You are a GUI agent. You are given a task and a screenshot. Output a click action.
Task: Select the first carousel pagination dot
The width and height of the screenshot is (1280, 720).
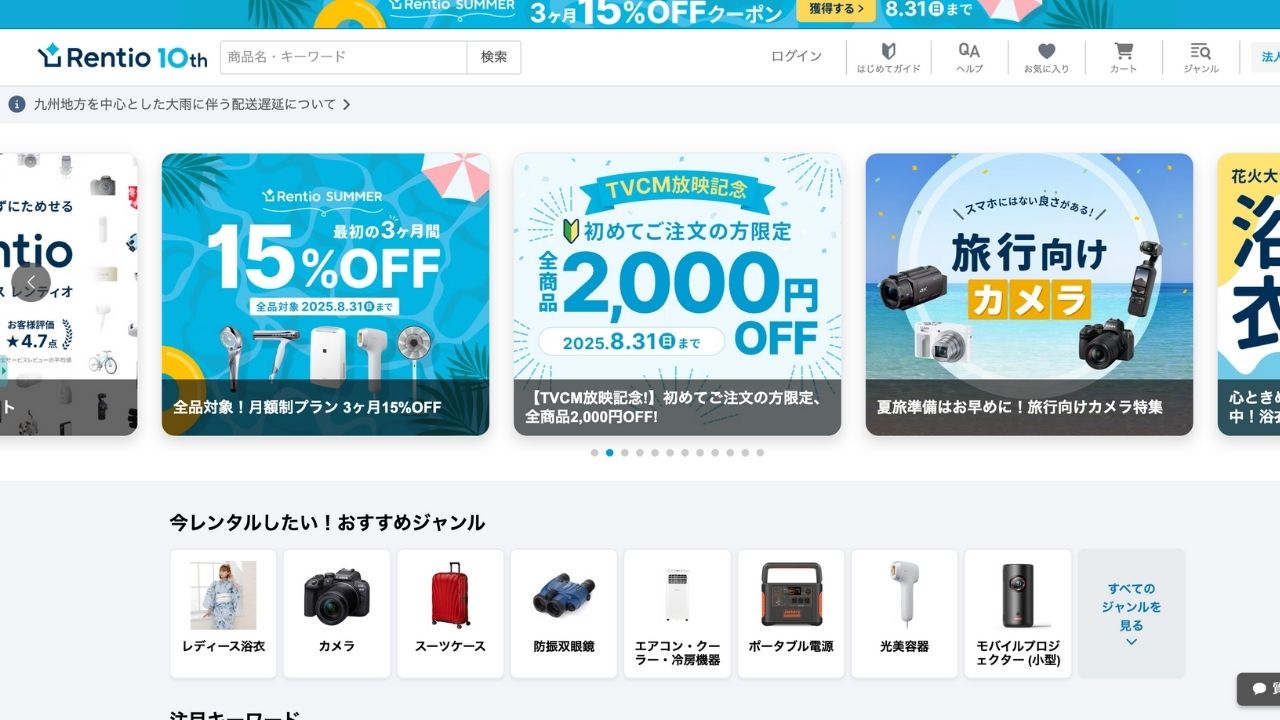tap(594, 453)
